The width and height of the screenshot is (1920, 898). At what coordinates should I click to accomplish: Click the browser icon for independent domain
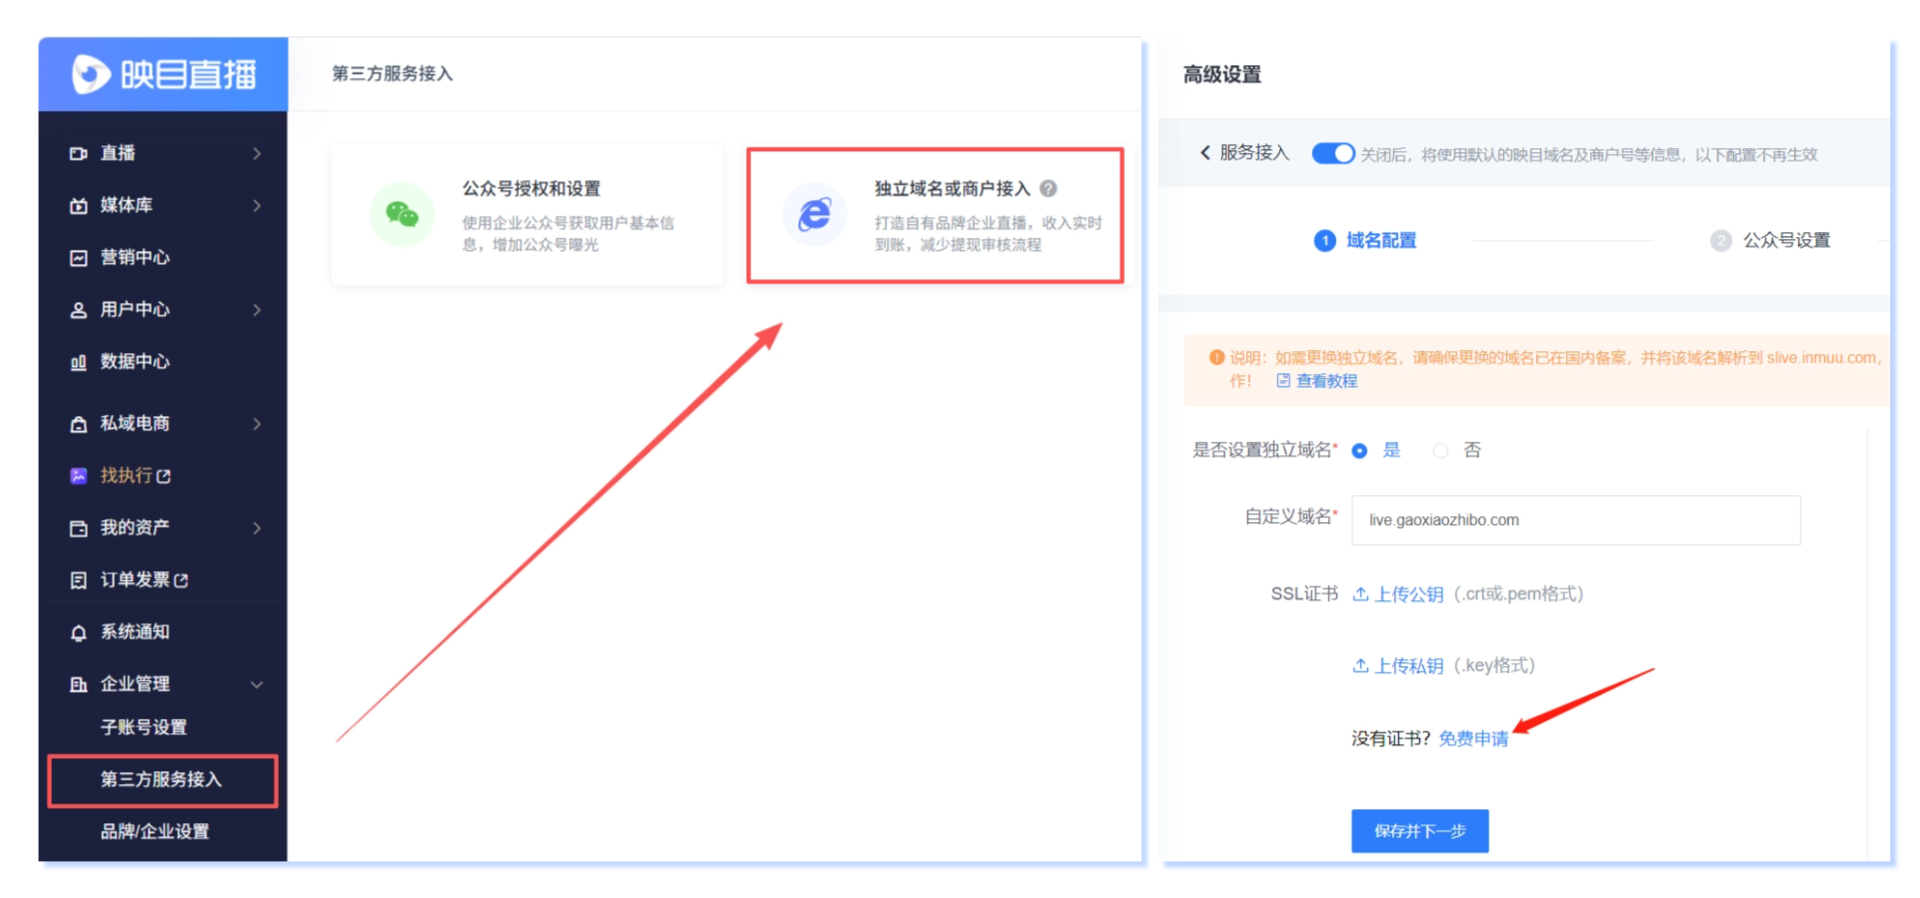tap(814, 214)
